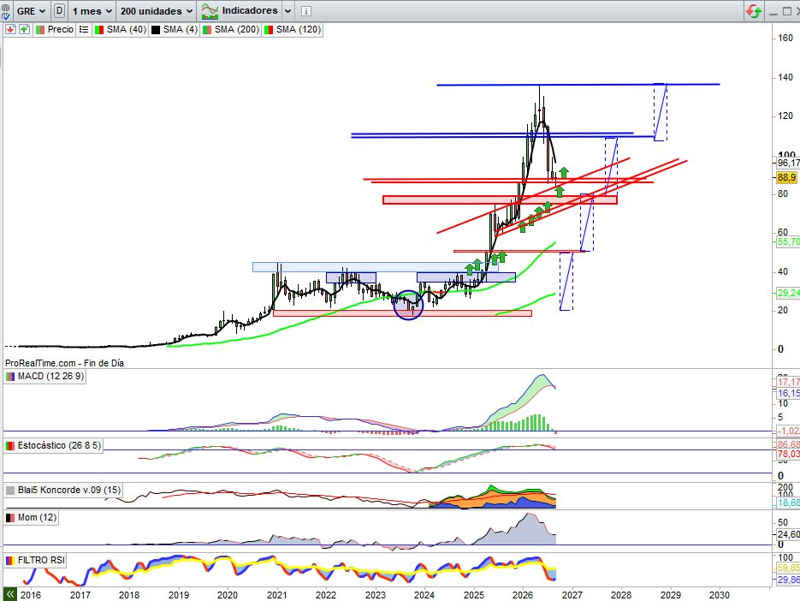Expand the 1 mes timeframe dropdown

[92, 11]
